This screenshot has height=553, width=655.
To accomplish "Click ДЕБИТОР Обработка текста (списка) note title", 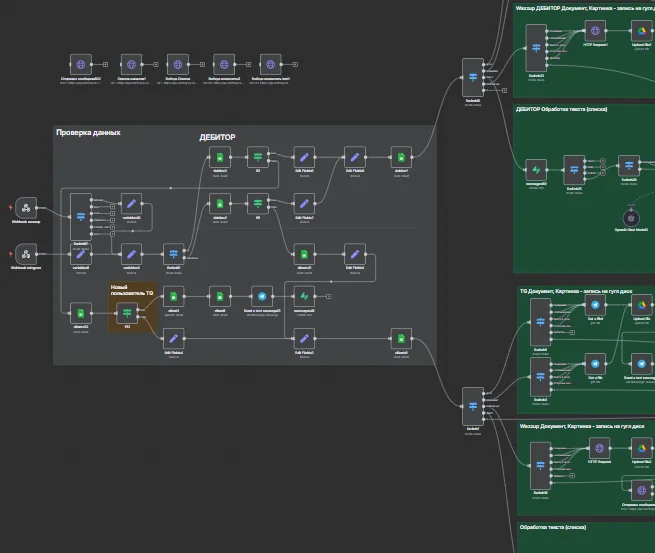I will [x=561, y=109].
